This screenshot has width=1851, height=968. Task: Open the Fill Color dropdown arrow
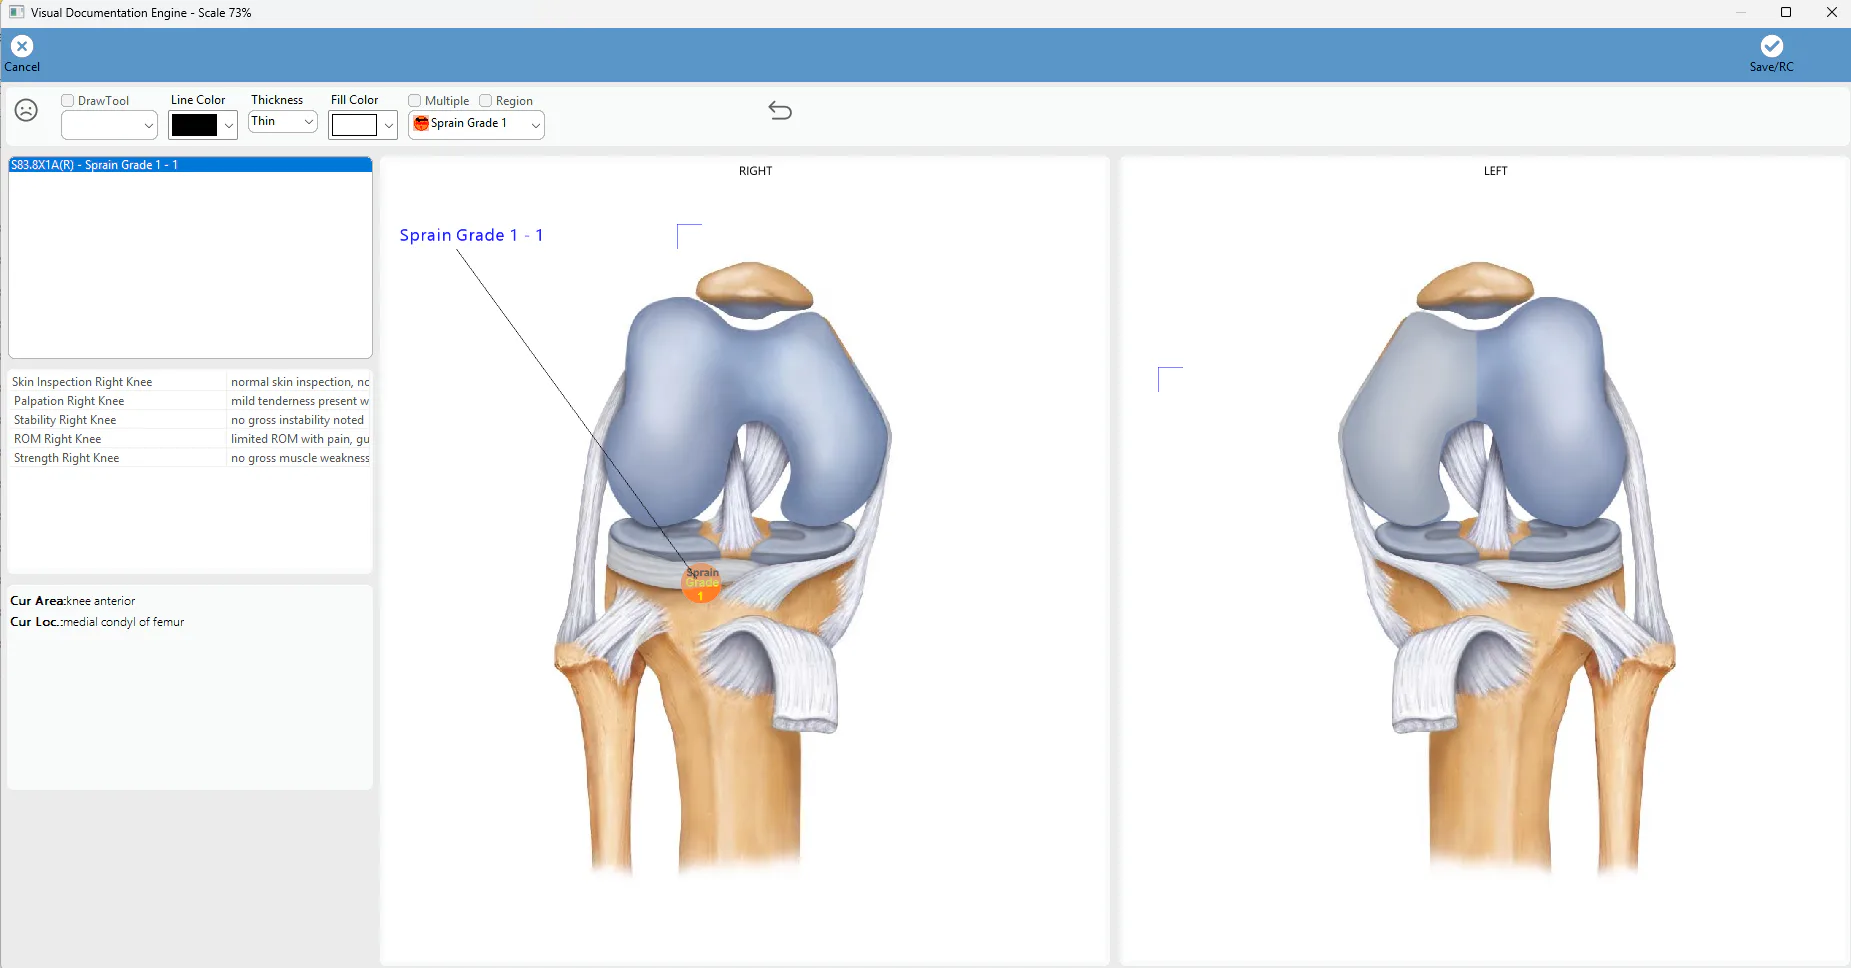coord(389,125)
